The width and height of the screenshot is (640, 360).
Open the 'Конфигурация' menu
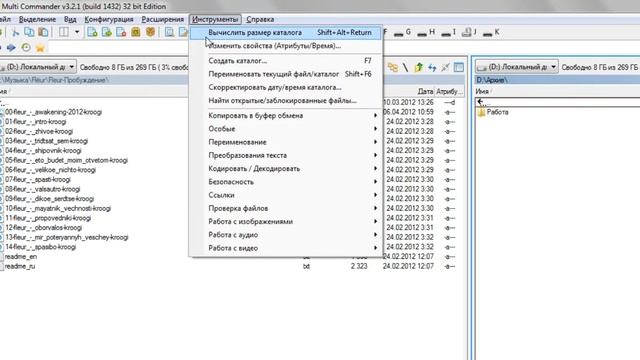109,20
